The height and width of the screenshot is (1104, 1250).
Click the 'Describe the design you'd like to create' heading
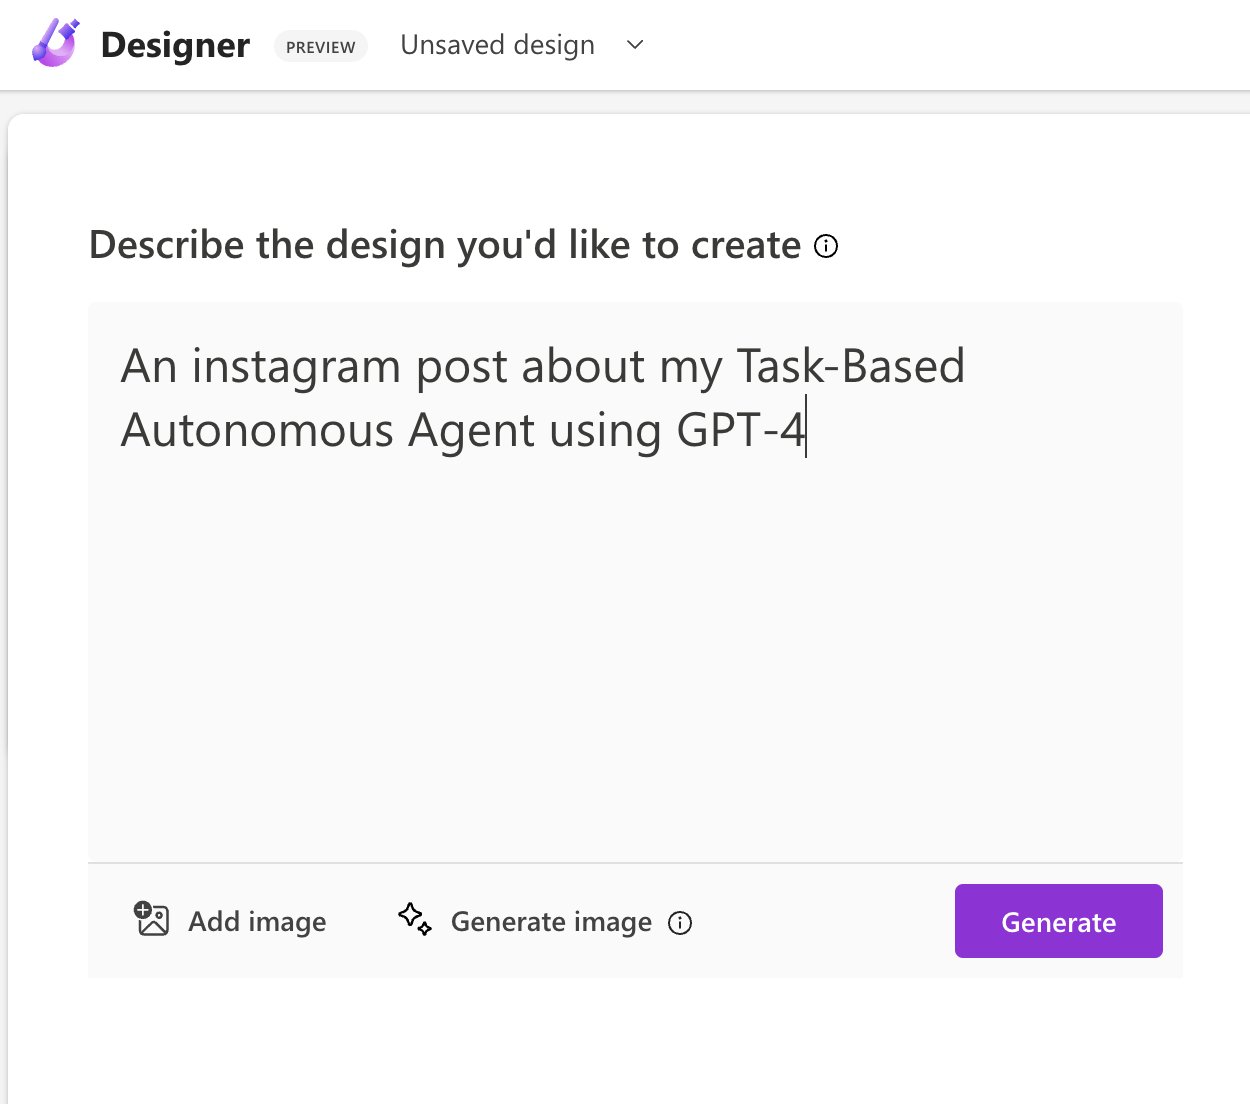click(x=445, y=245)
